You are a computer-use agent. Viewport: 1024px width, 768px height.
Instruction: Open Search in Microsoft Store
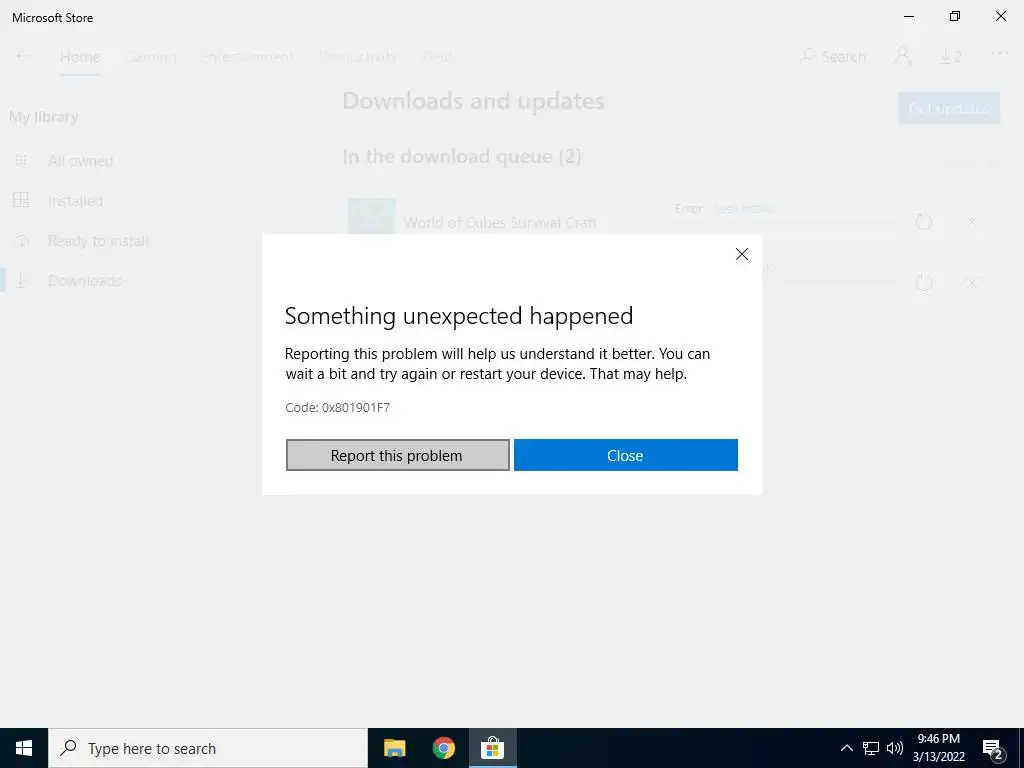click(833, 57)
